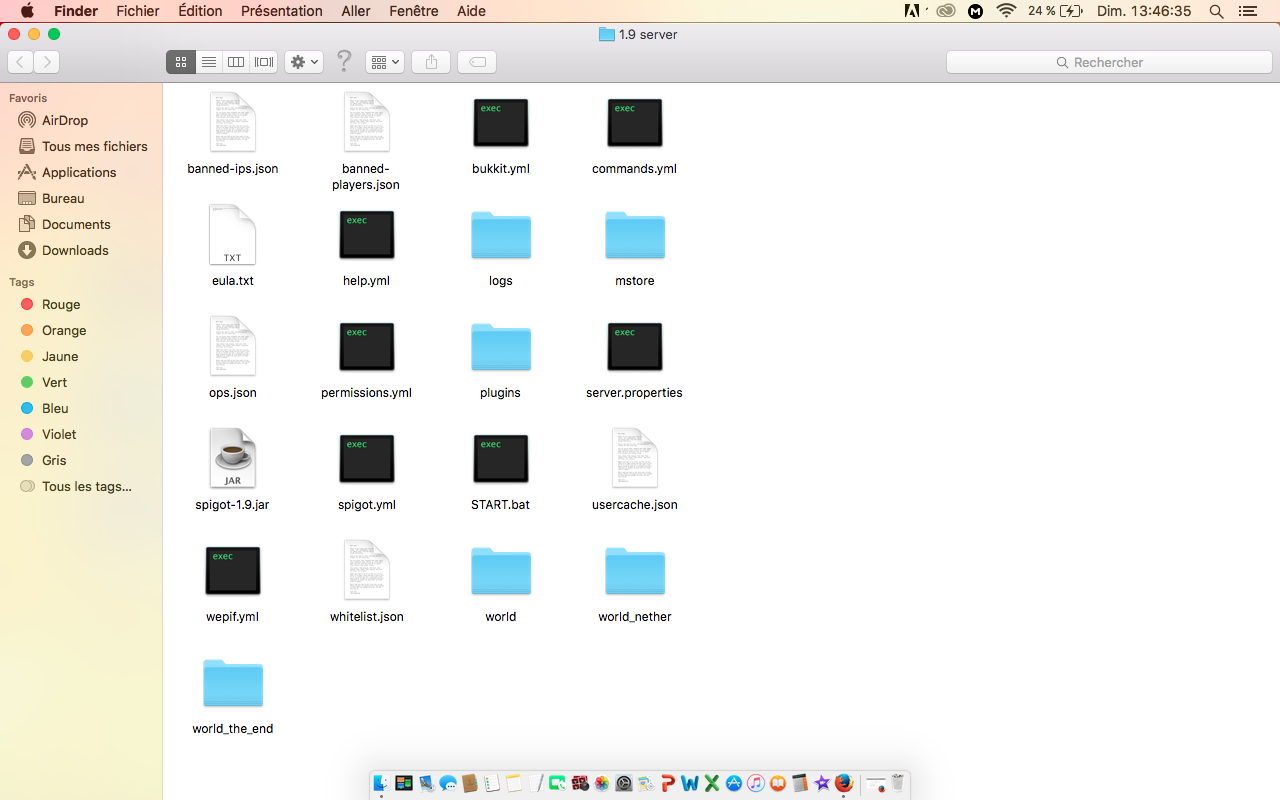Click the date and time clock
This screenshot has height=800, width=1280.
[1144, 11]
